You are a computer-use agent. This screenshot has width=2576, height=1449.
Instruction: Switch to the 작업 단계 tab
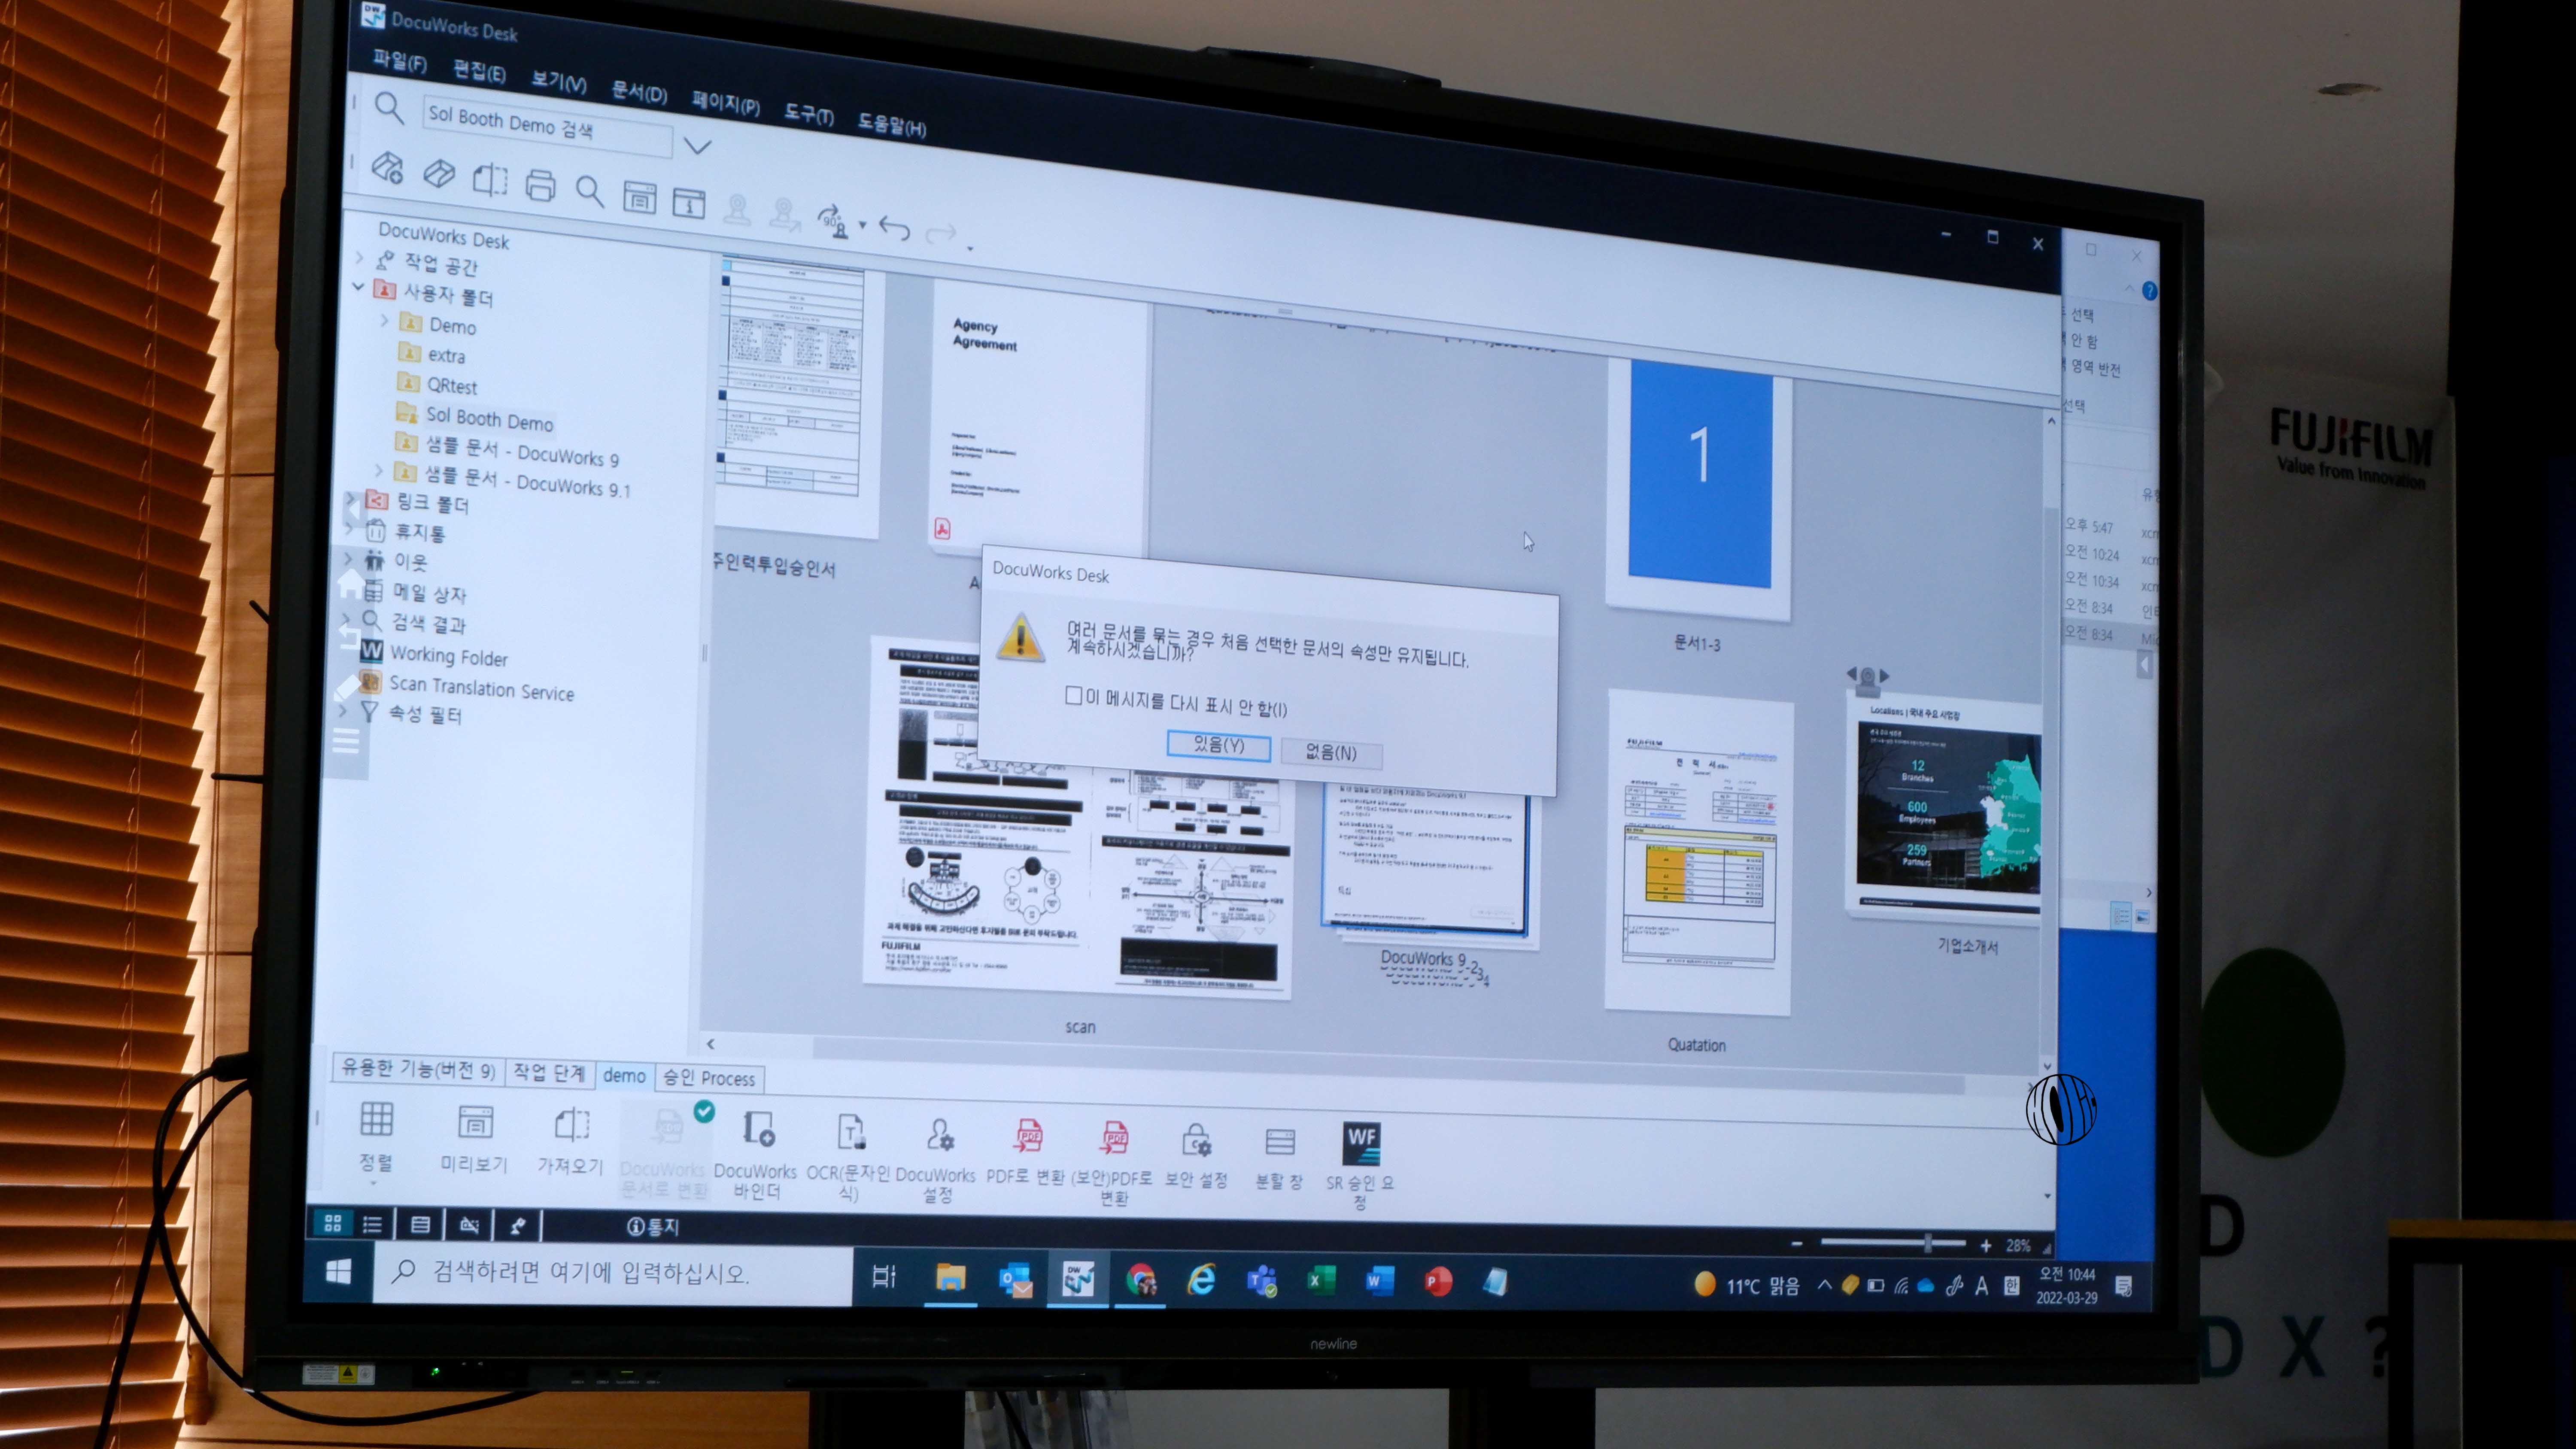pos(549,1073)
